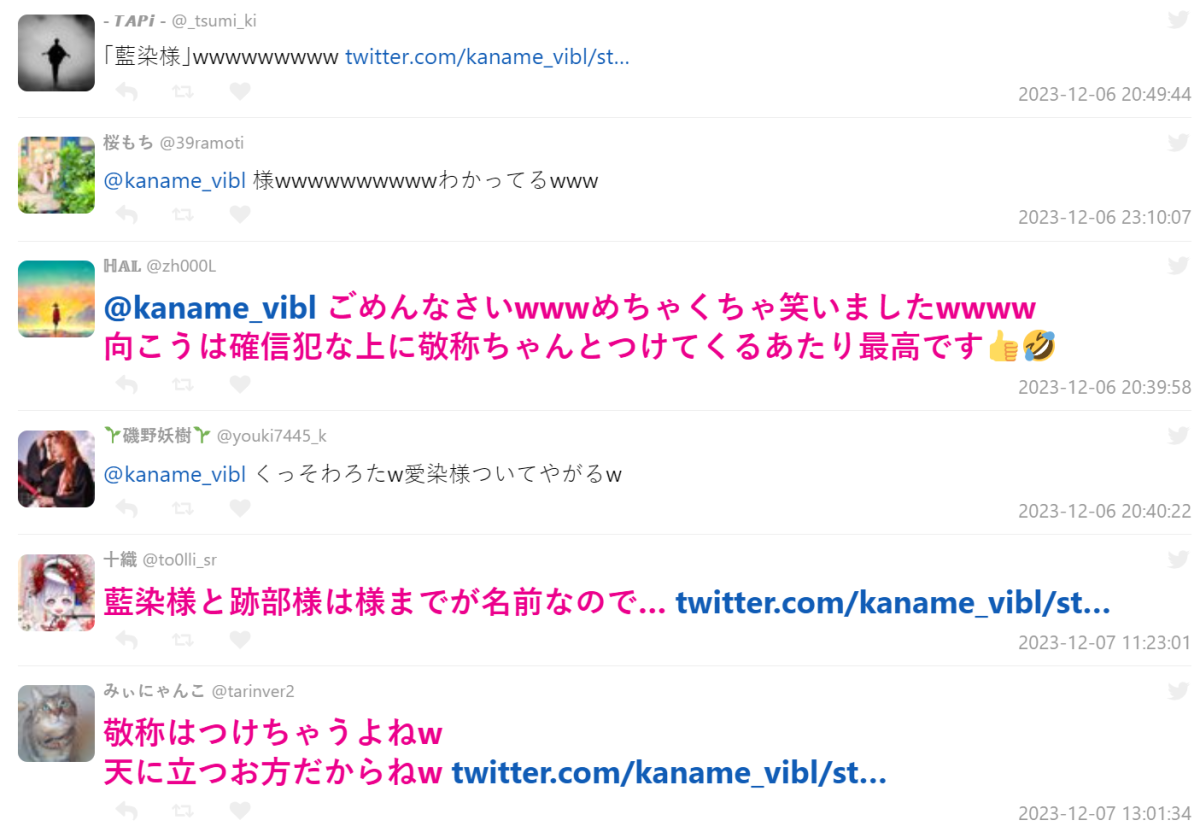Retweet the youki7445_k tweet
Screen dimensions: 1200x832
183,508
